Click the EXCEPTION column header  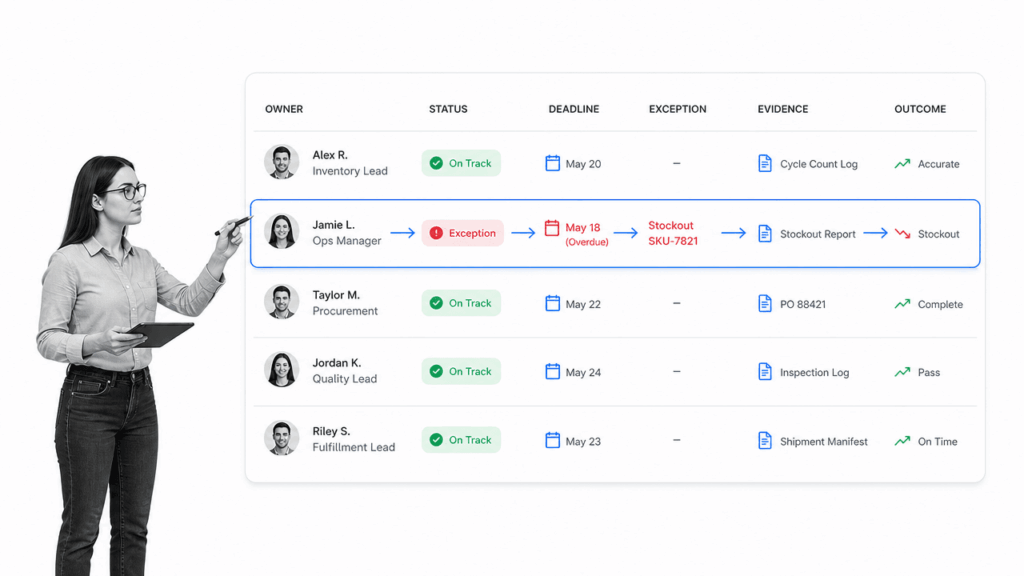point(677,109)
